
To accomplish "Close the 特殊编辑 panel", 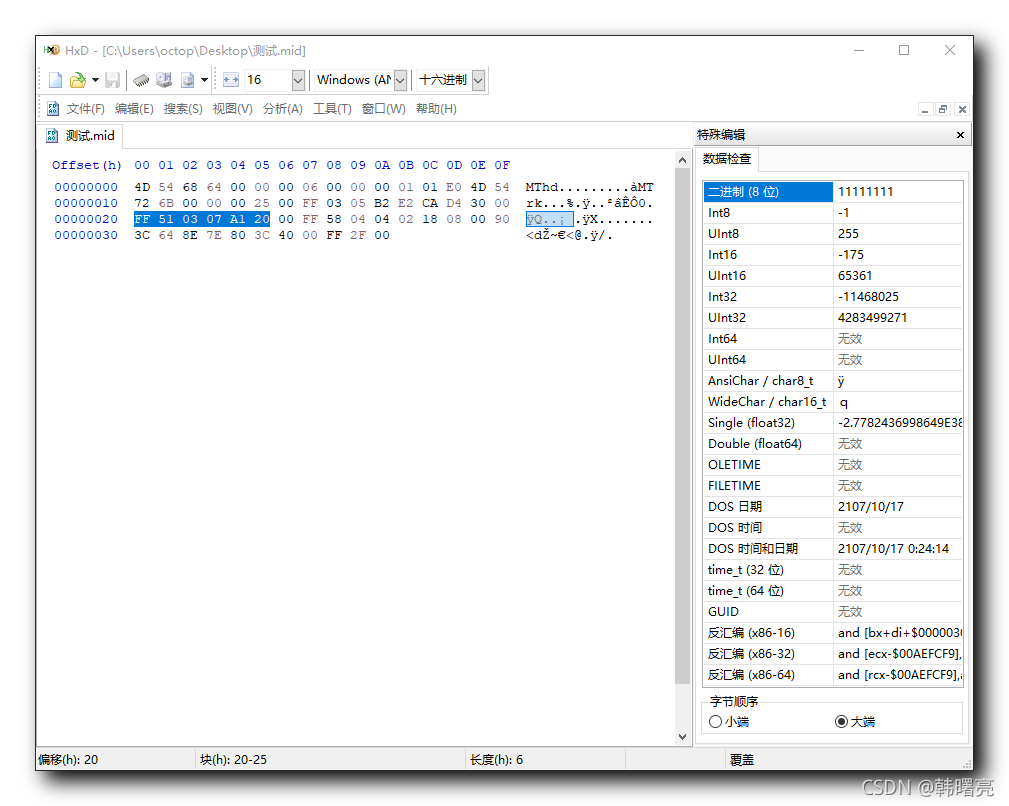I will pyautogui.click(x=960, y=135).
